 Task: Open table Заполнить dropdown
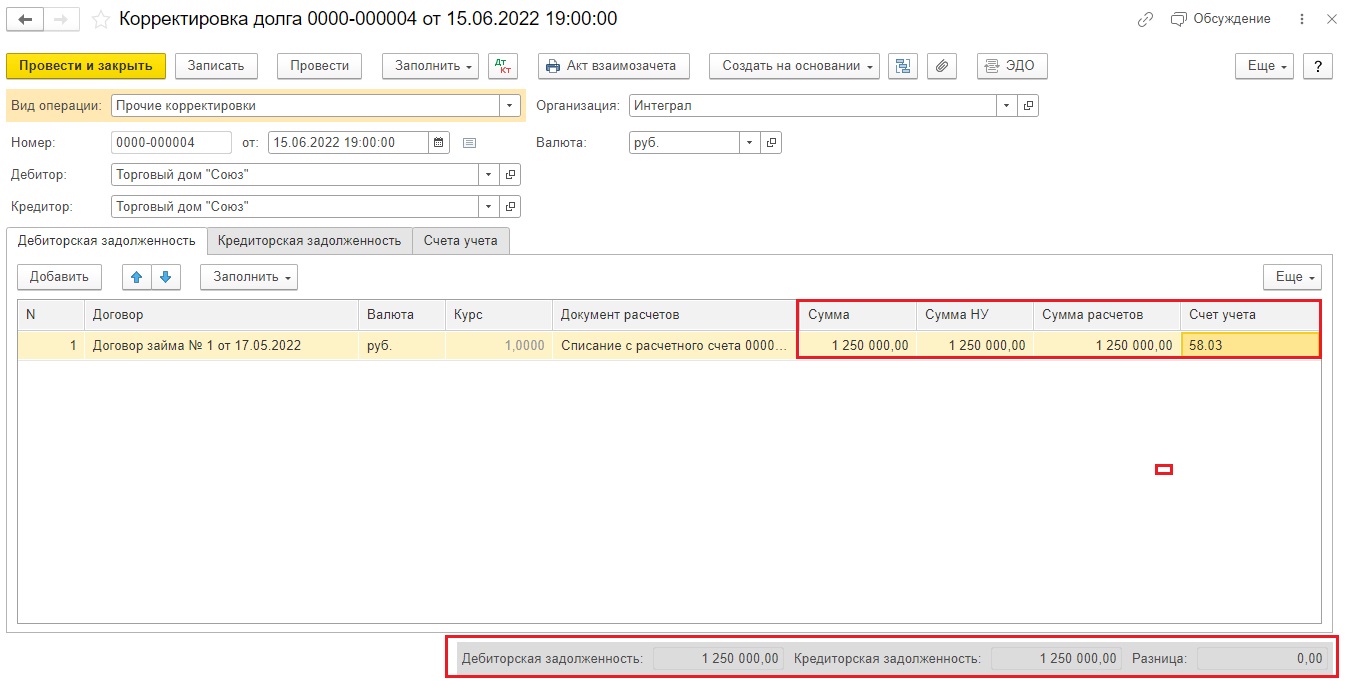249,277
